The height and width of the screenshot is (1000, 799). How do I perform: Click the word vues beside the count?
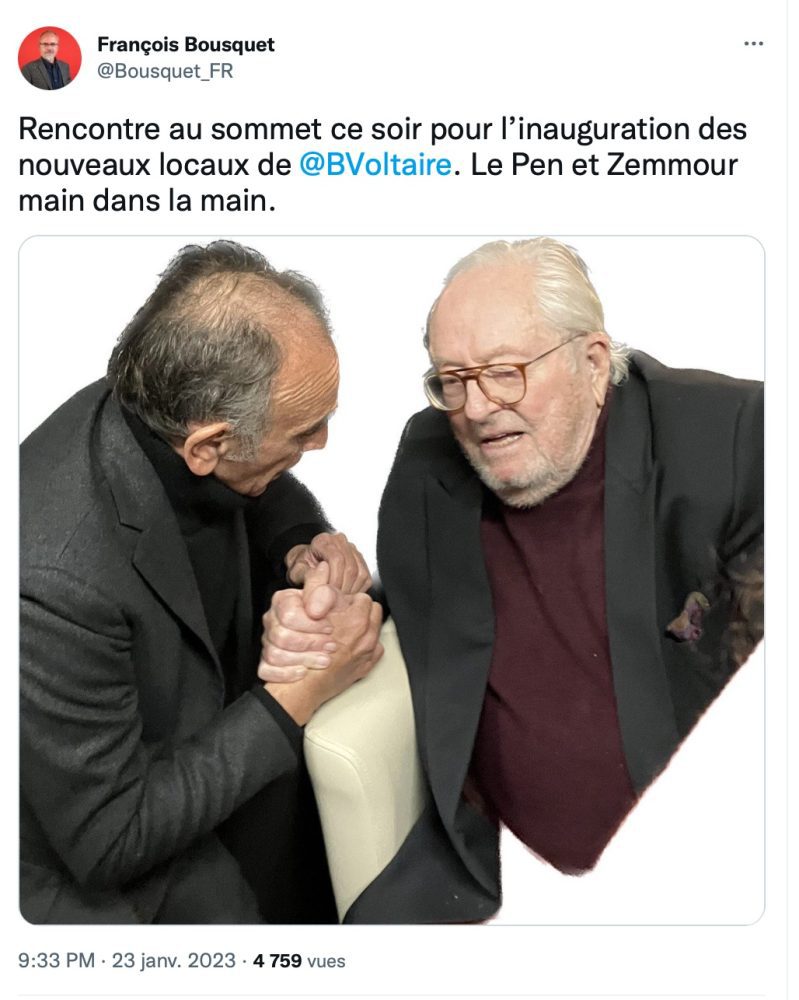pyautogui.click(x=326, y=961)
